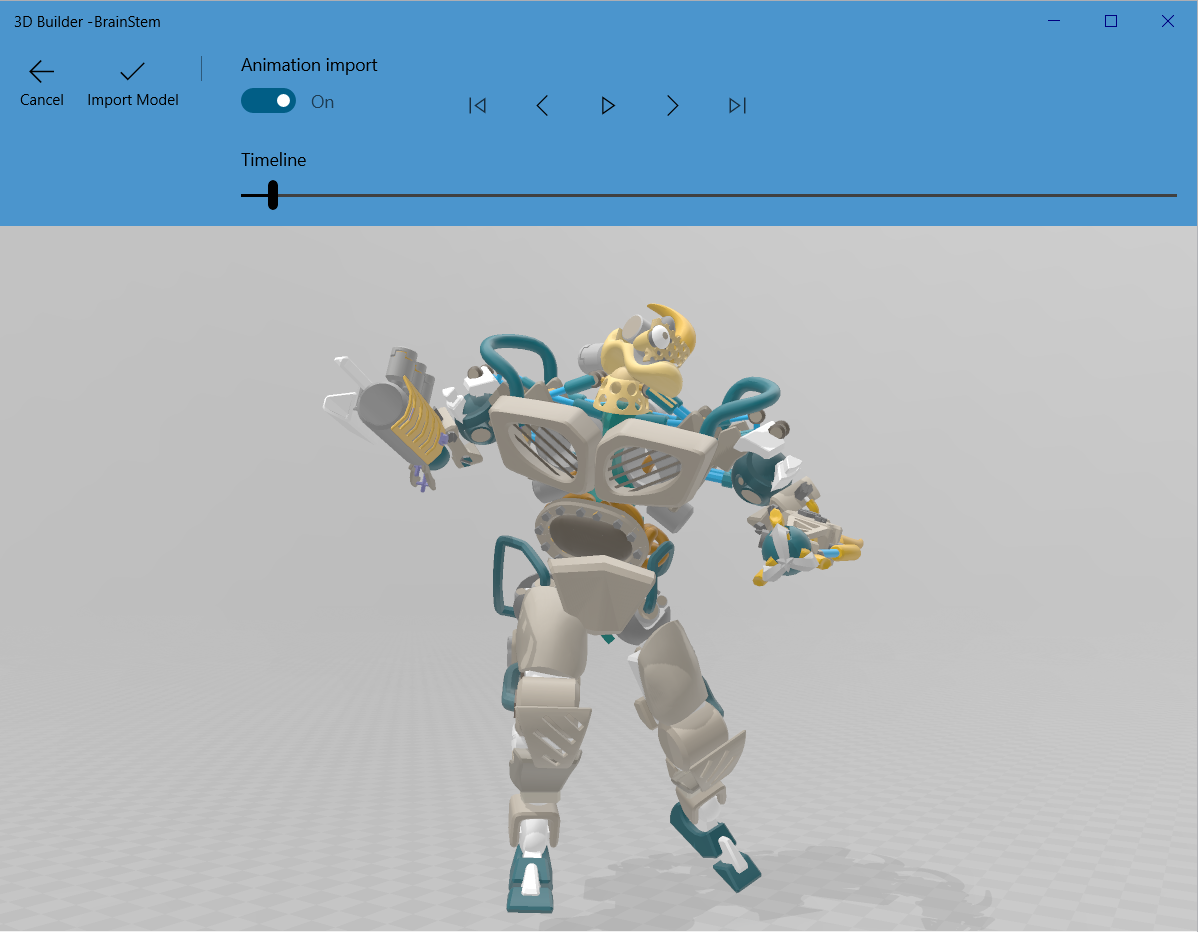Viewport: 1198px width, 932px height.
Task: Jump to first animation frame
Action: coord(478,105)
